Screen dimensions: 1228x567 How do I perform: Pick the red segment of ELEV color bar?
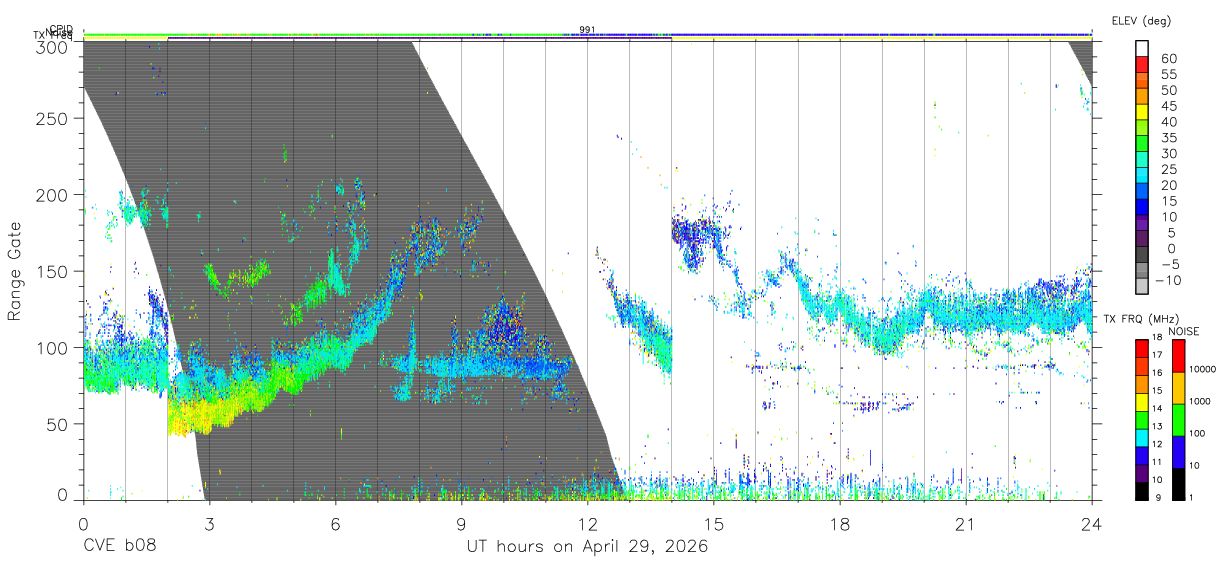click(x=1142, y=64)
